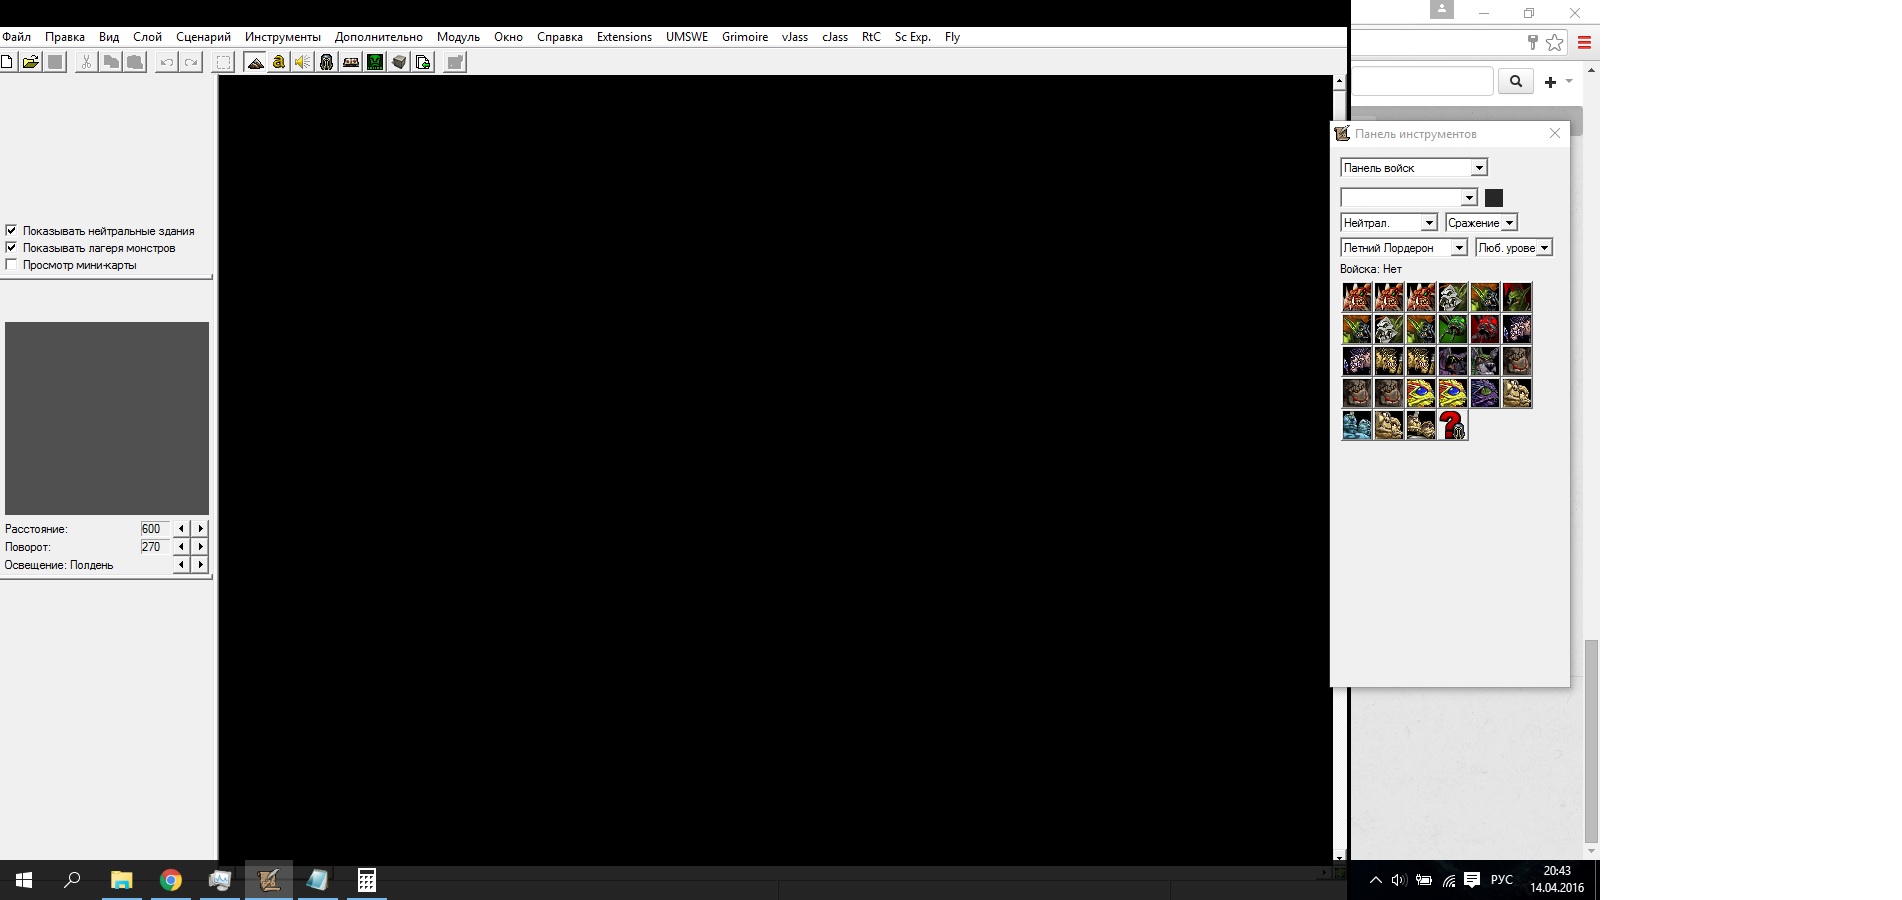
Task: Activate the dashed-rectangle selection tool
Action: pos(223,62)
